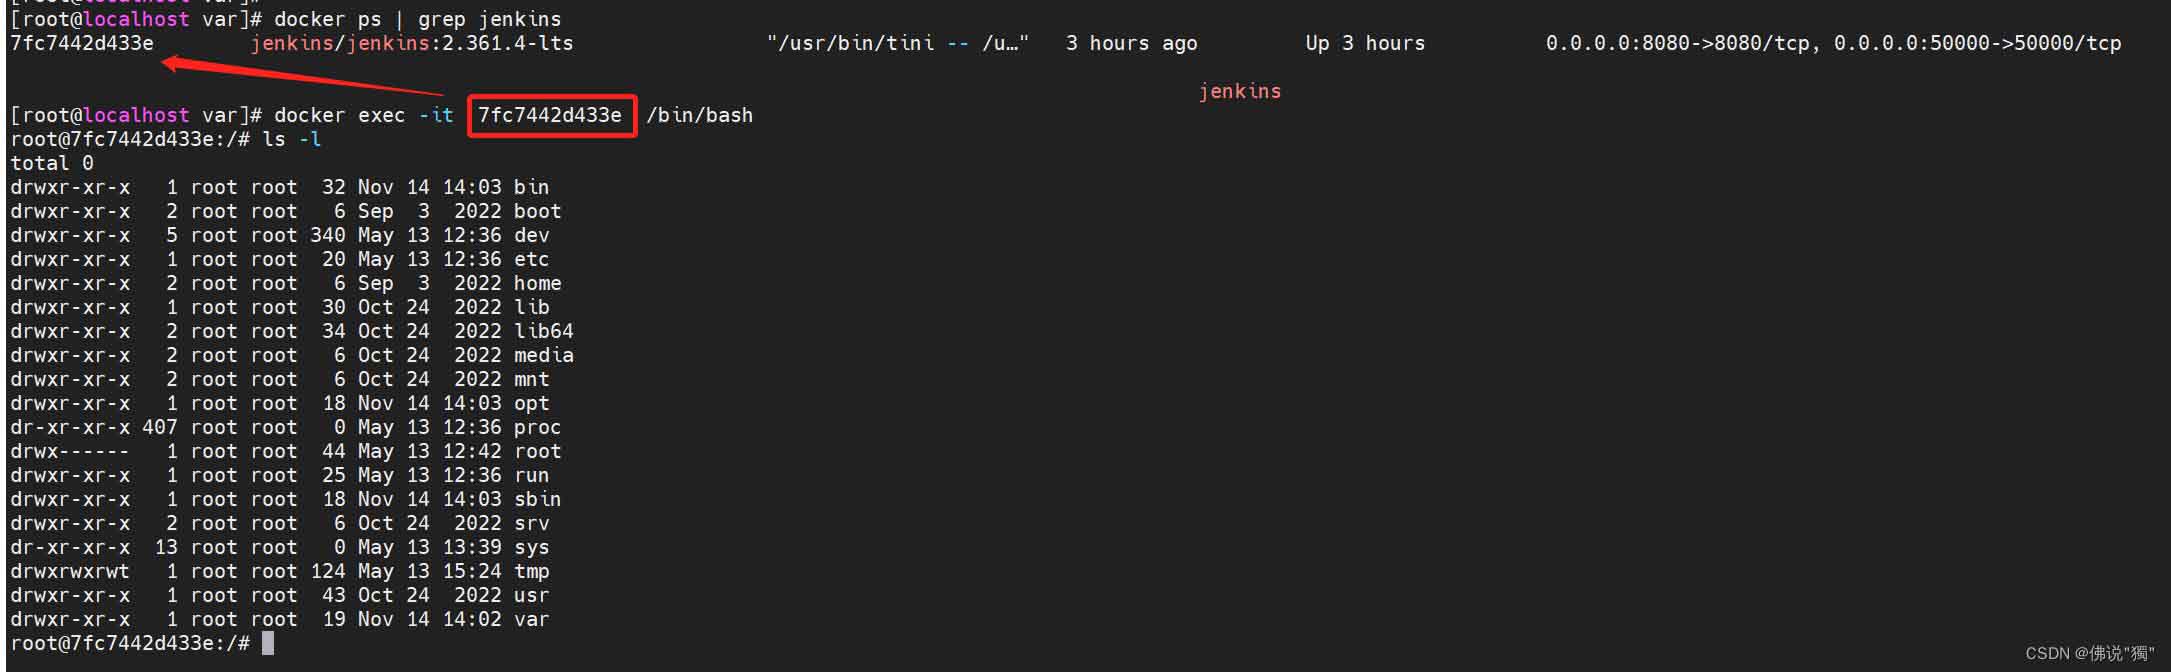This screenshot has height=672, width=2171.
Task: Click the red jenkins container name text
Action: click(1240, 91)
